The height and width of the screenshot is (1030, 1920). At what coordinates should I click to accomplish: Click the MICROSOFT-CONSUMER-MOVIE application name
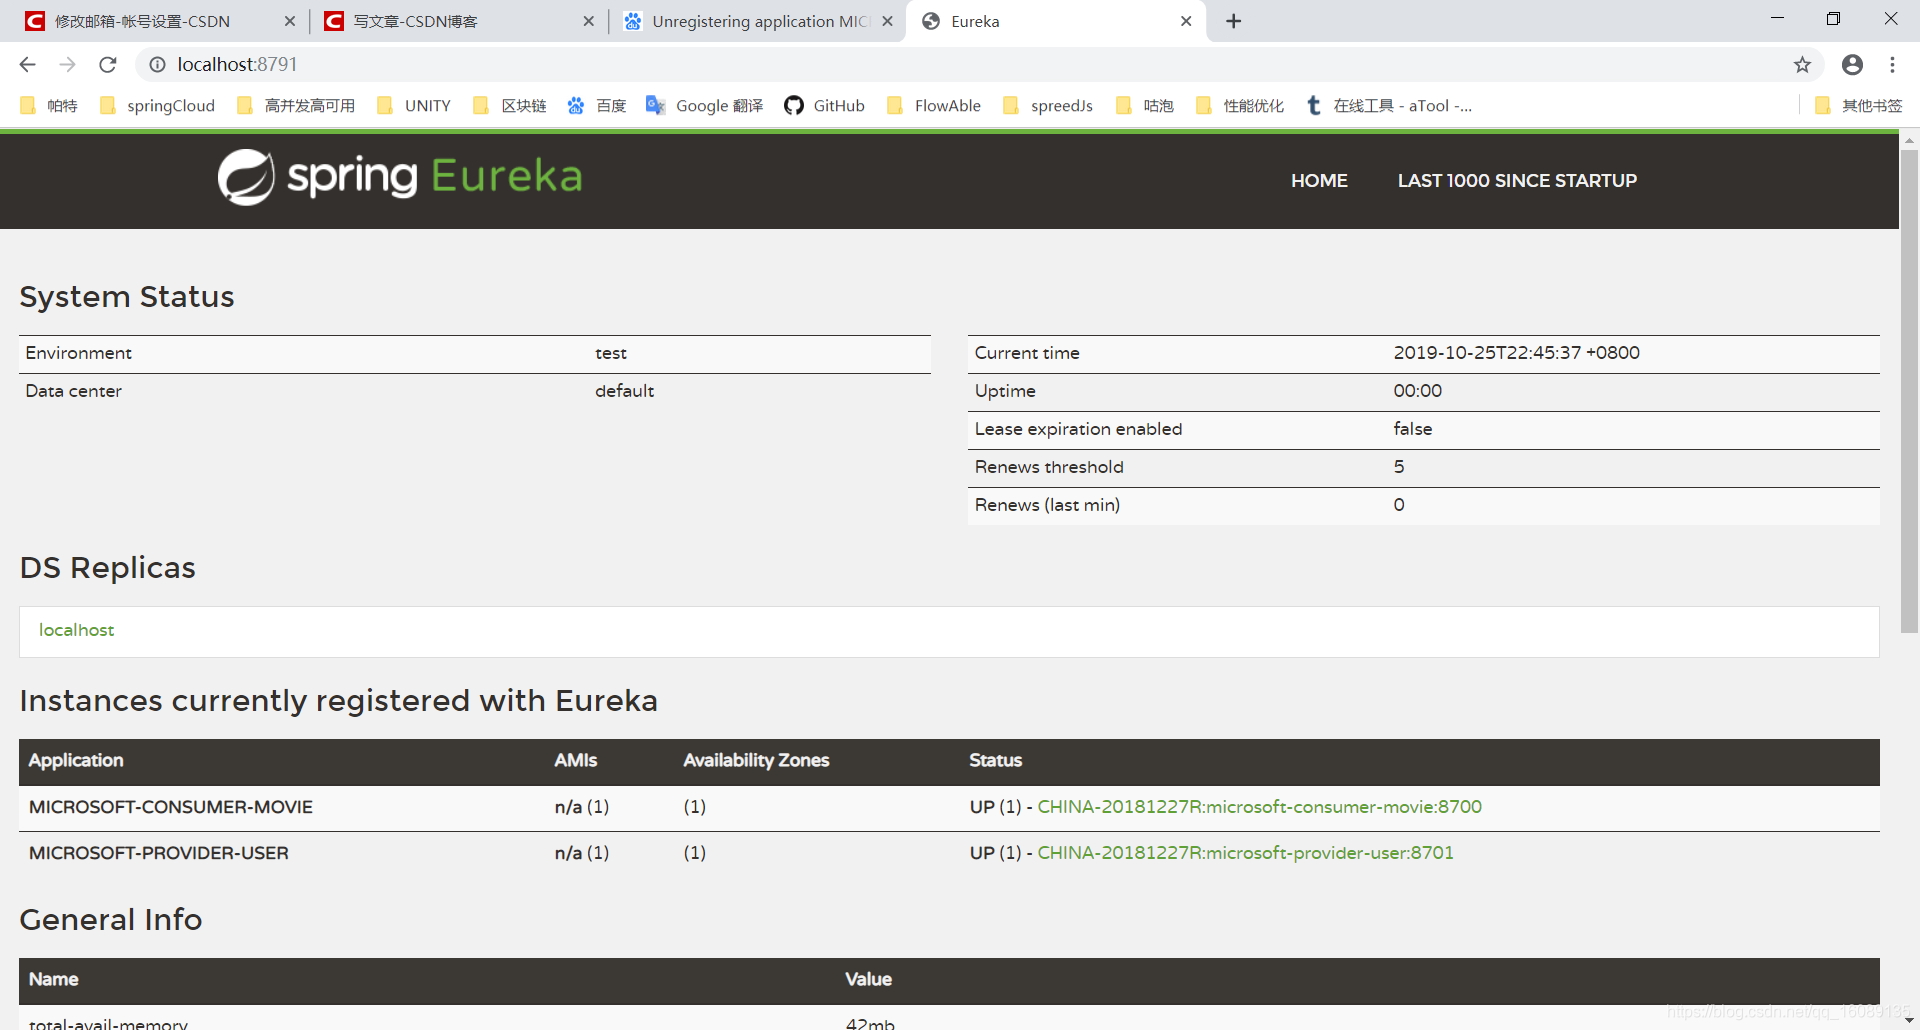pos(171,807)
